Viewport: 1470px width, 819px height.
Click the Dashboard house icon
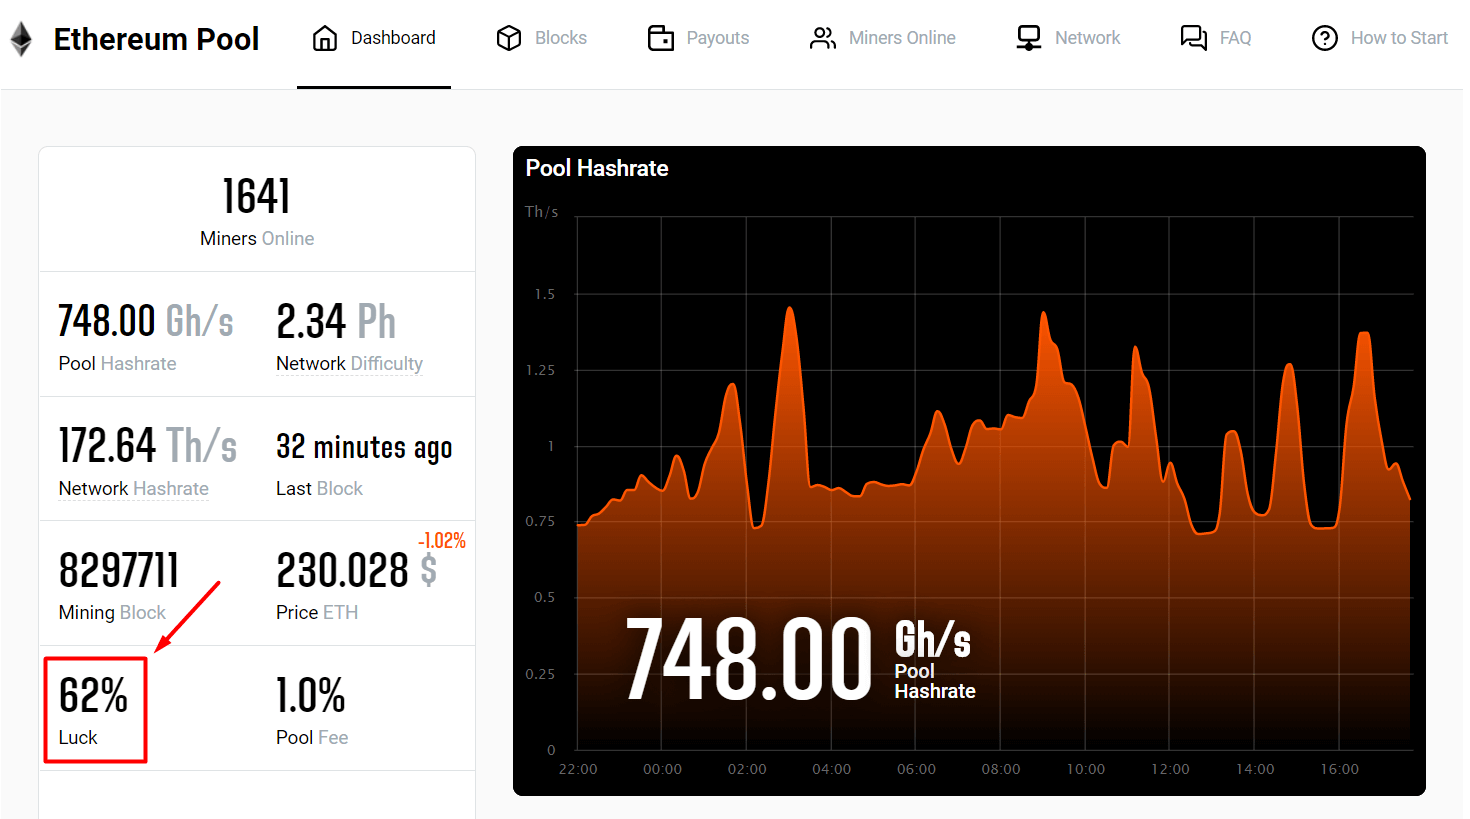(325, 38)
